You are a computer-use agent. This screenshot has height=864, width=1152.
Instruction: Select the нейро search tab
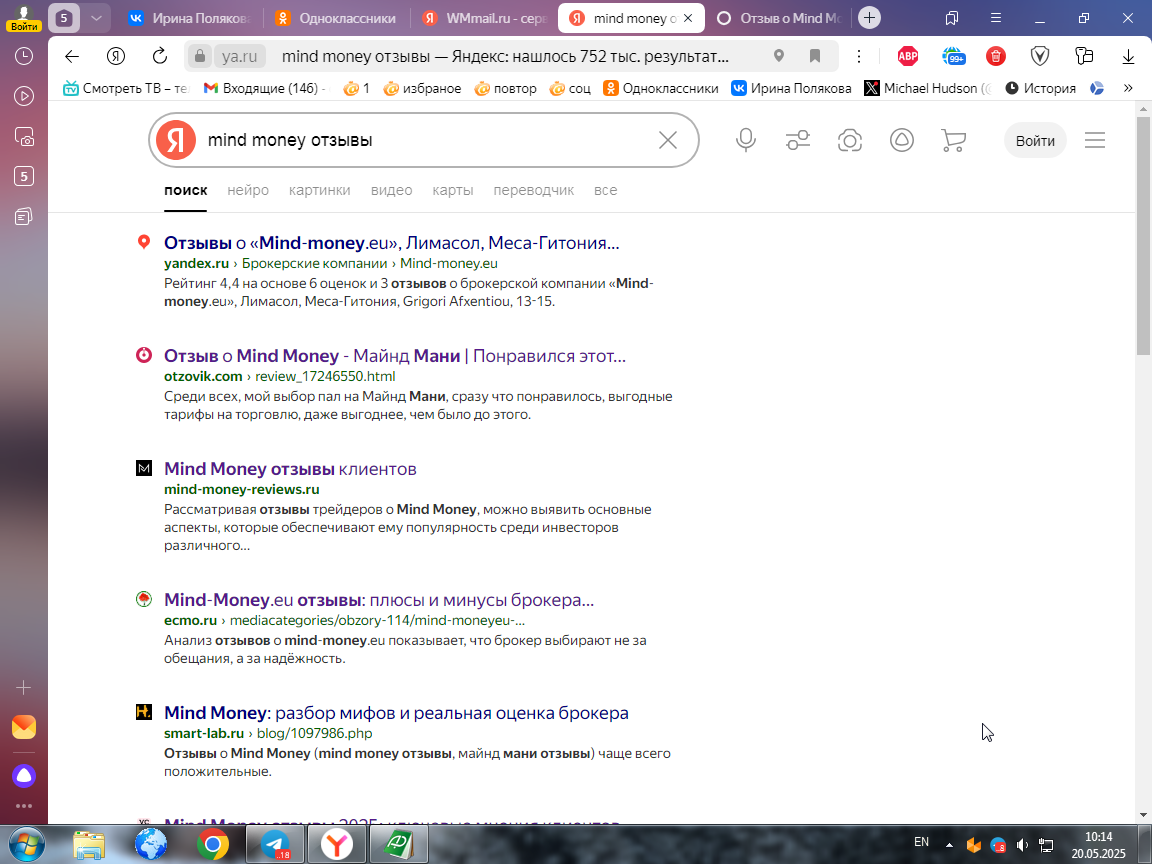248,190
